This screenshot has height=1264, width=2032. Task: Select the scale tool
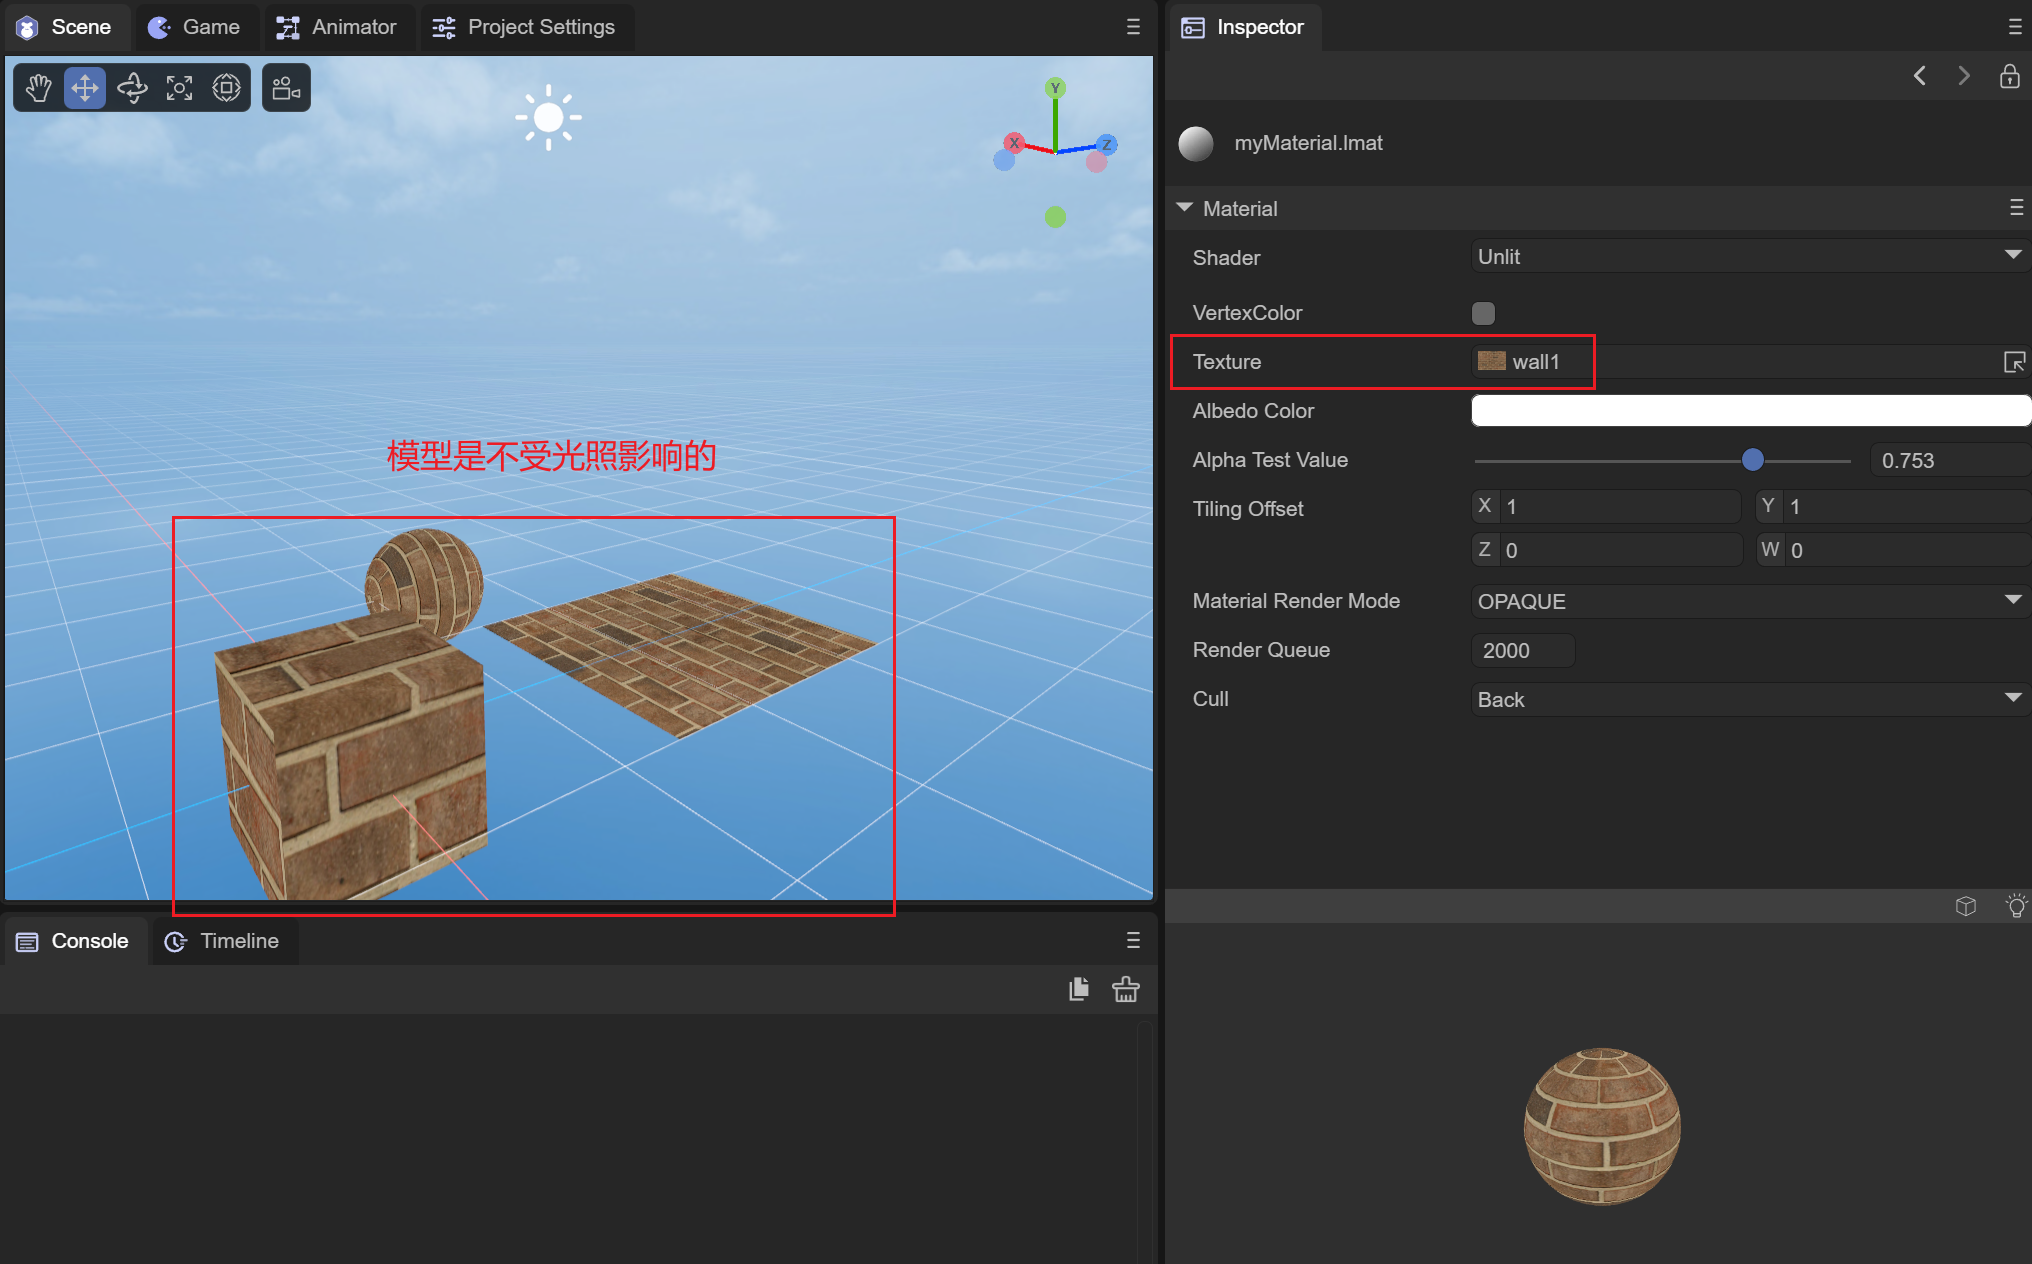click(179, 88)
